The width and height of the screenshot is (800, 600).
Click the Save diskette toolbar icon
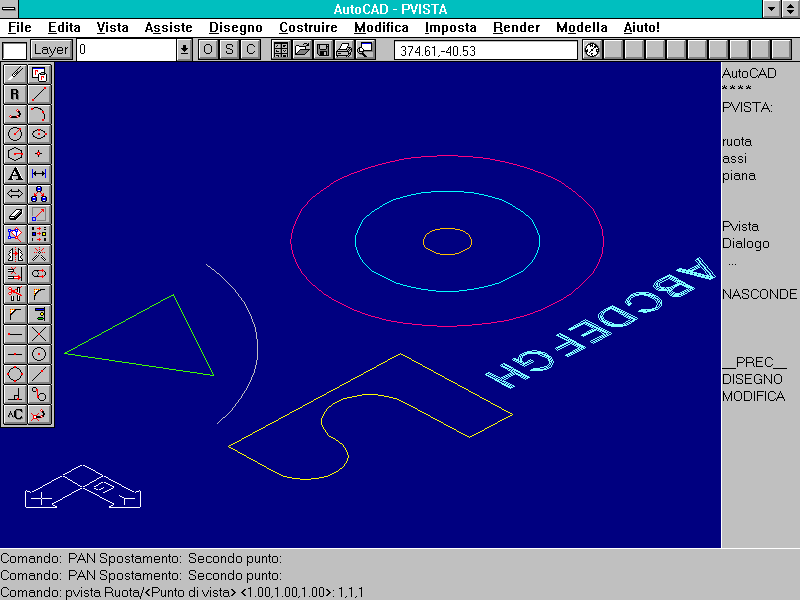pos(323,50)
